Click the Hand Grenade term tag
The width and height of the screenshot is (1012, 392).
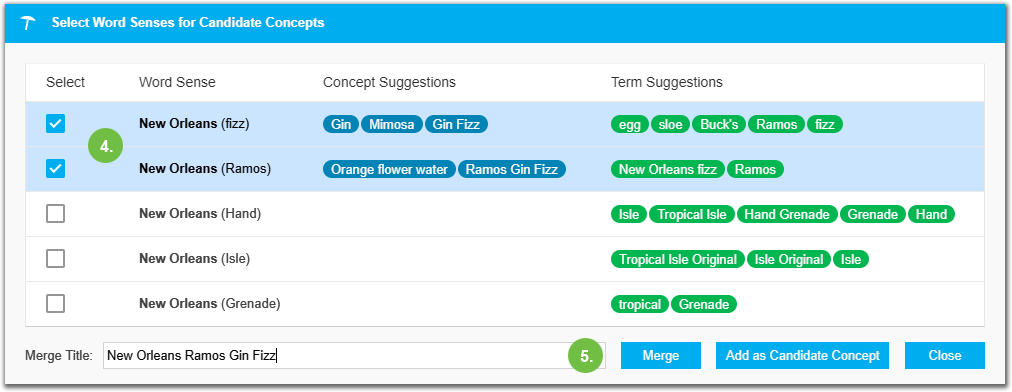[787, 214]
